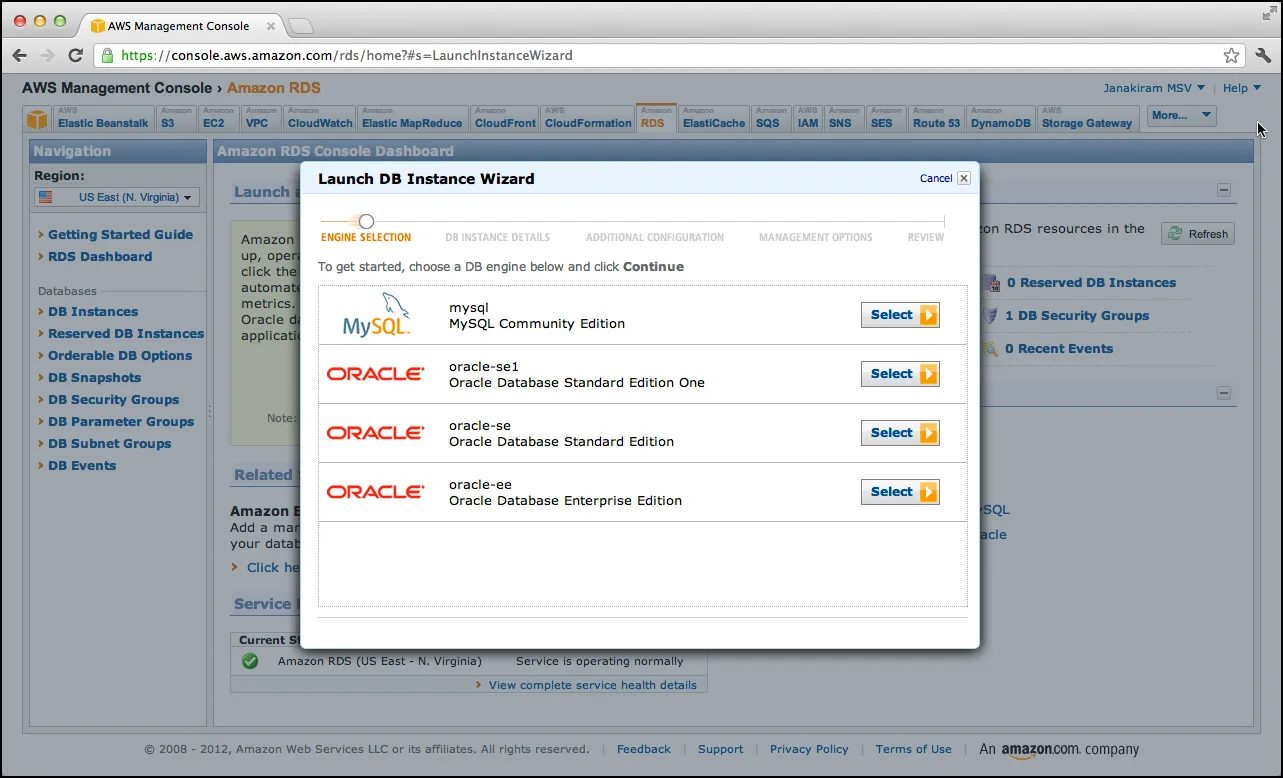The height and width of the screenshot is (778, 1283).
Task: Switch to SNS service tab
Action: 844,118
